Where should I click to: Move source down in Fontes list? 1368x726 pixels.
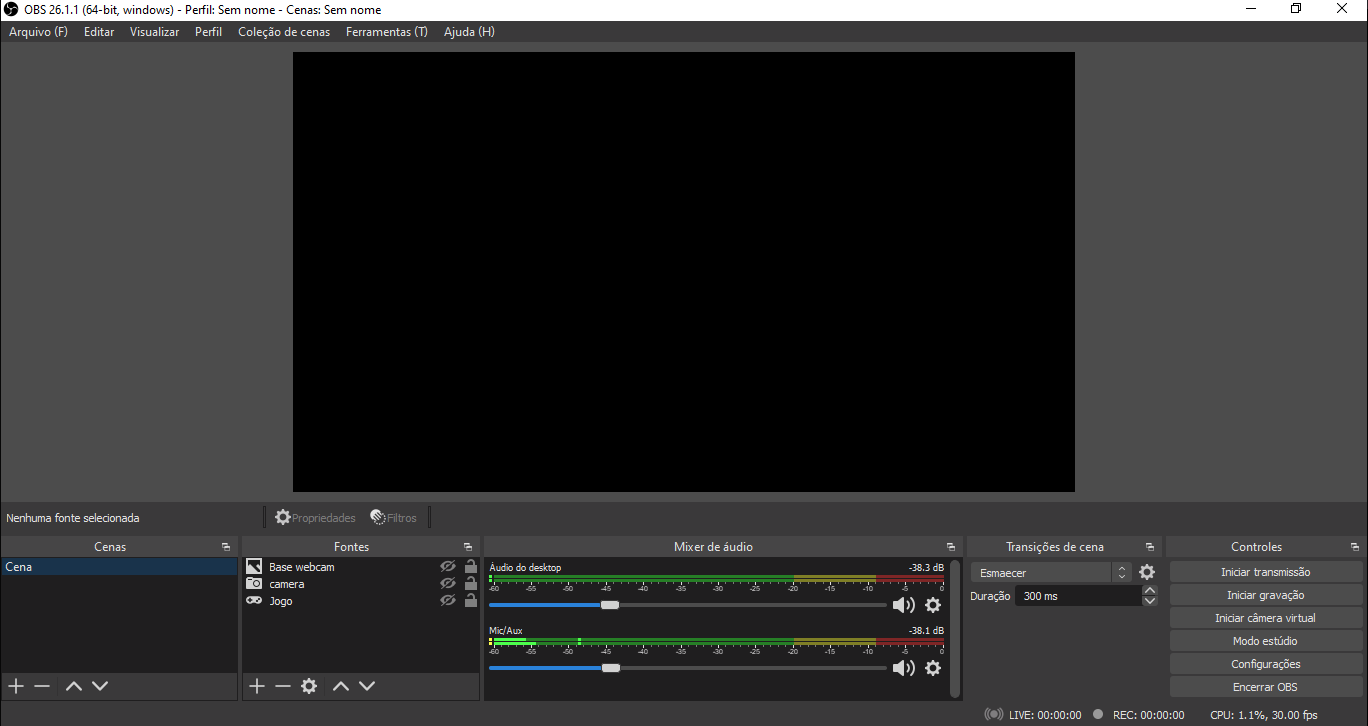[x=367, y=686]
